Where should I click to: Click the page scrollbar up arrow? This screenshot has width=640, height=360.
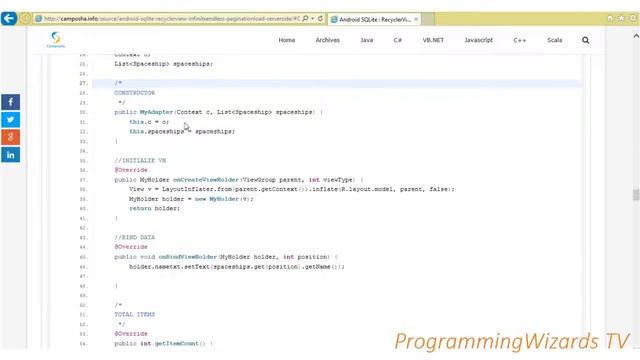pyautogui.click(x=636, y=36)
